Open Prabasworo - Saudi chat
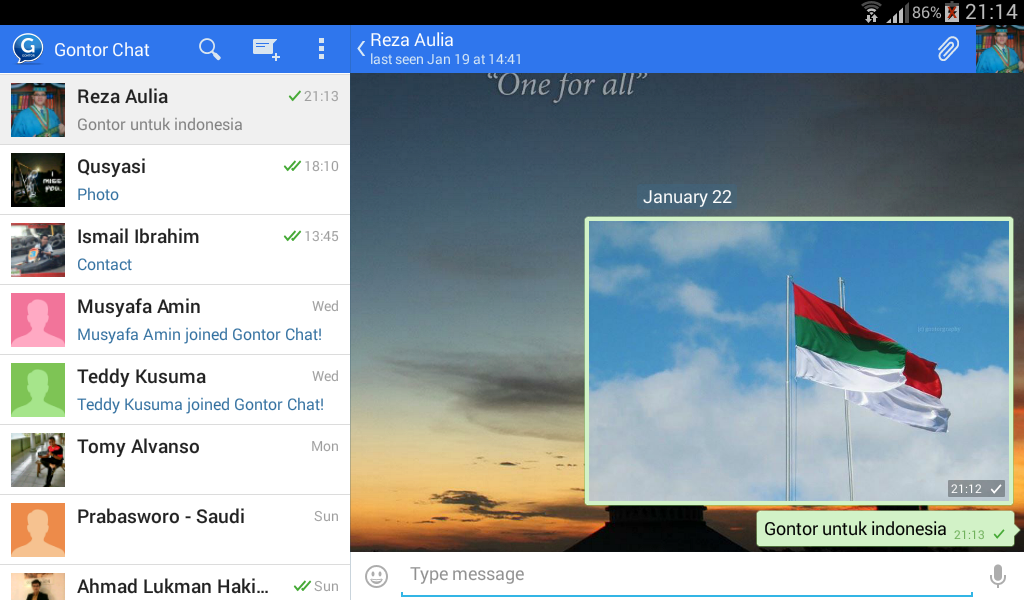Screen dimensions: 1024x600 [175, 529]
